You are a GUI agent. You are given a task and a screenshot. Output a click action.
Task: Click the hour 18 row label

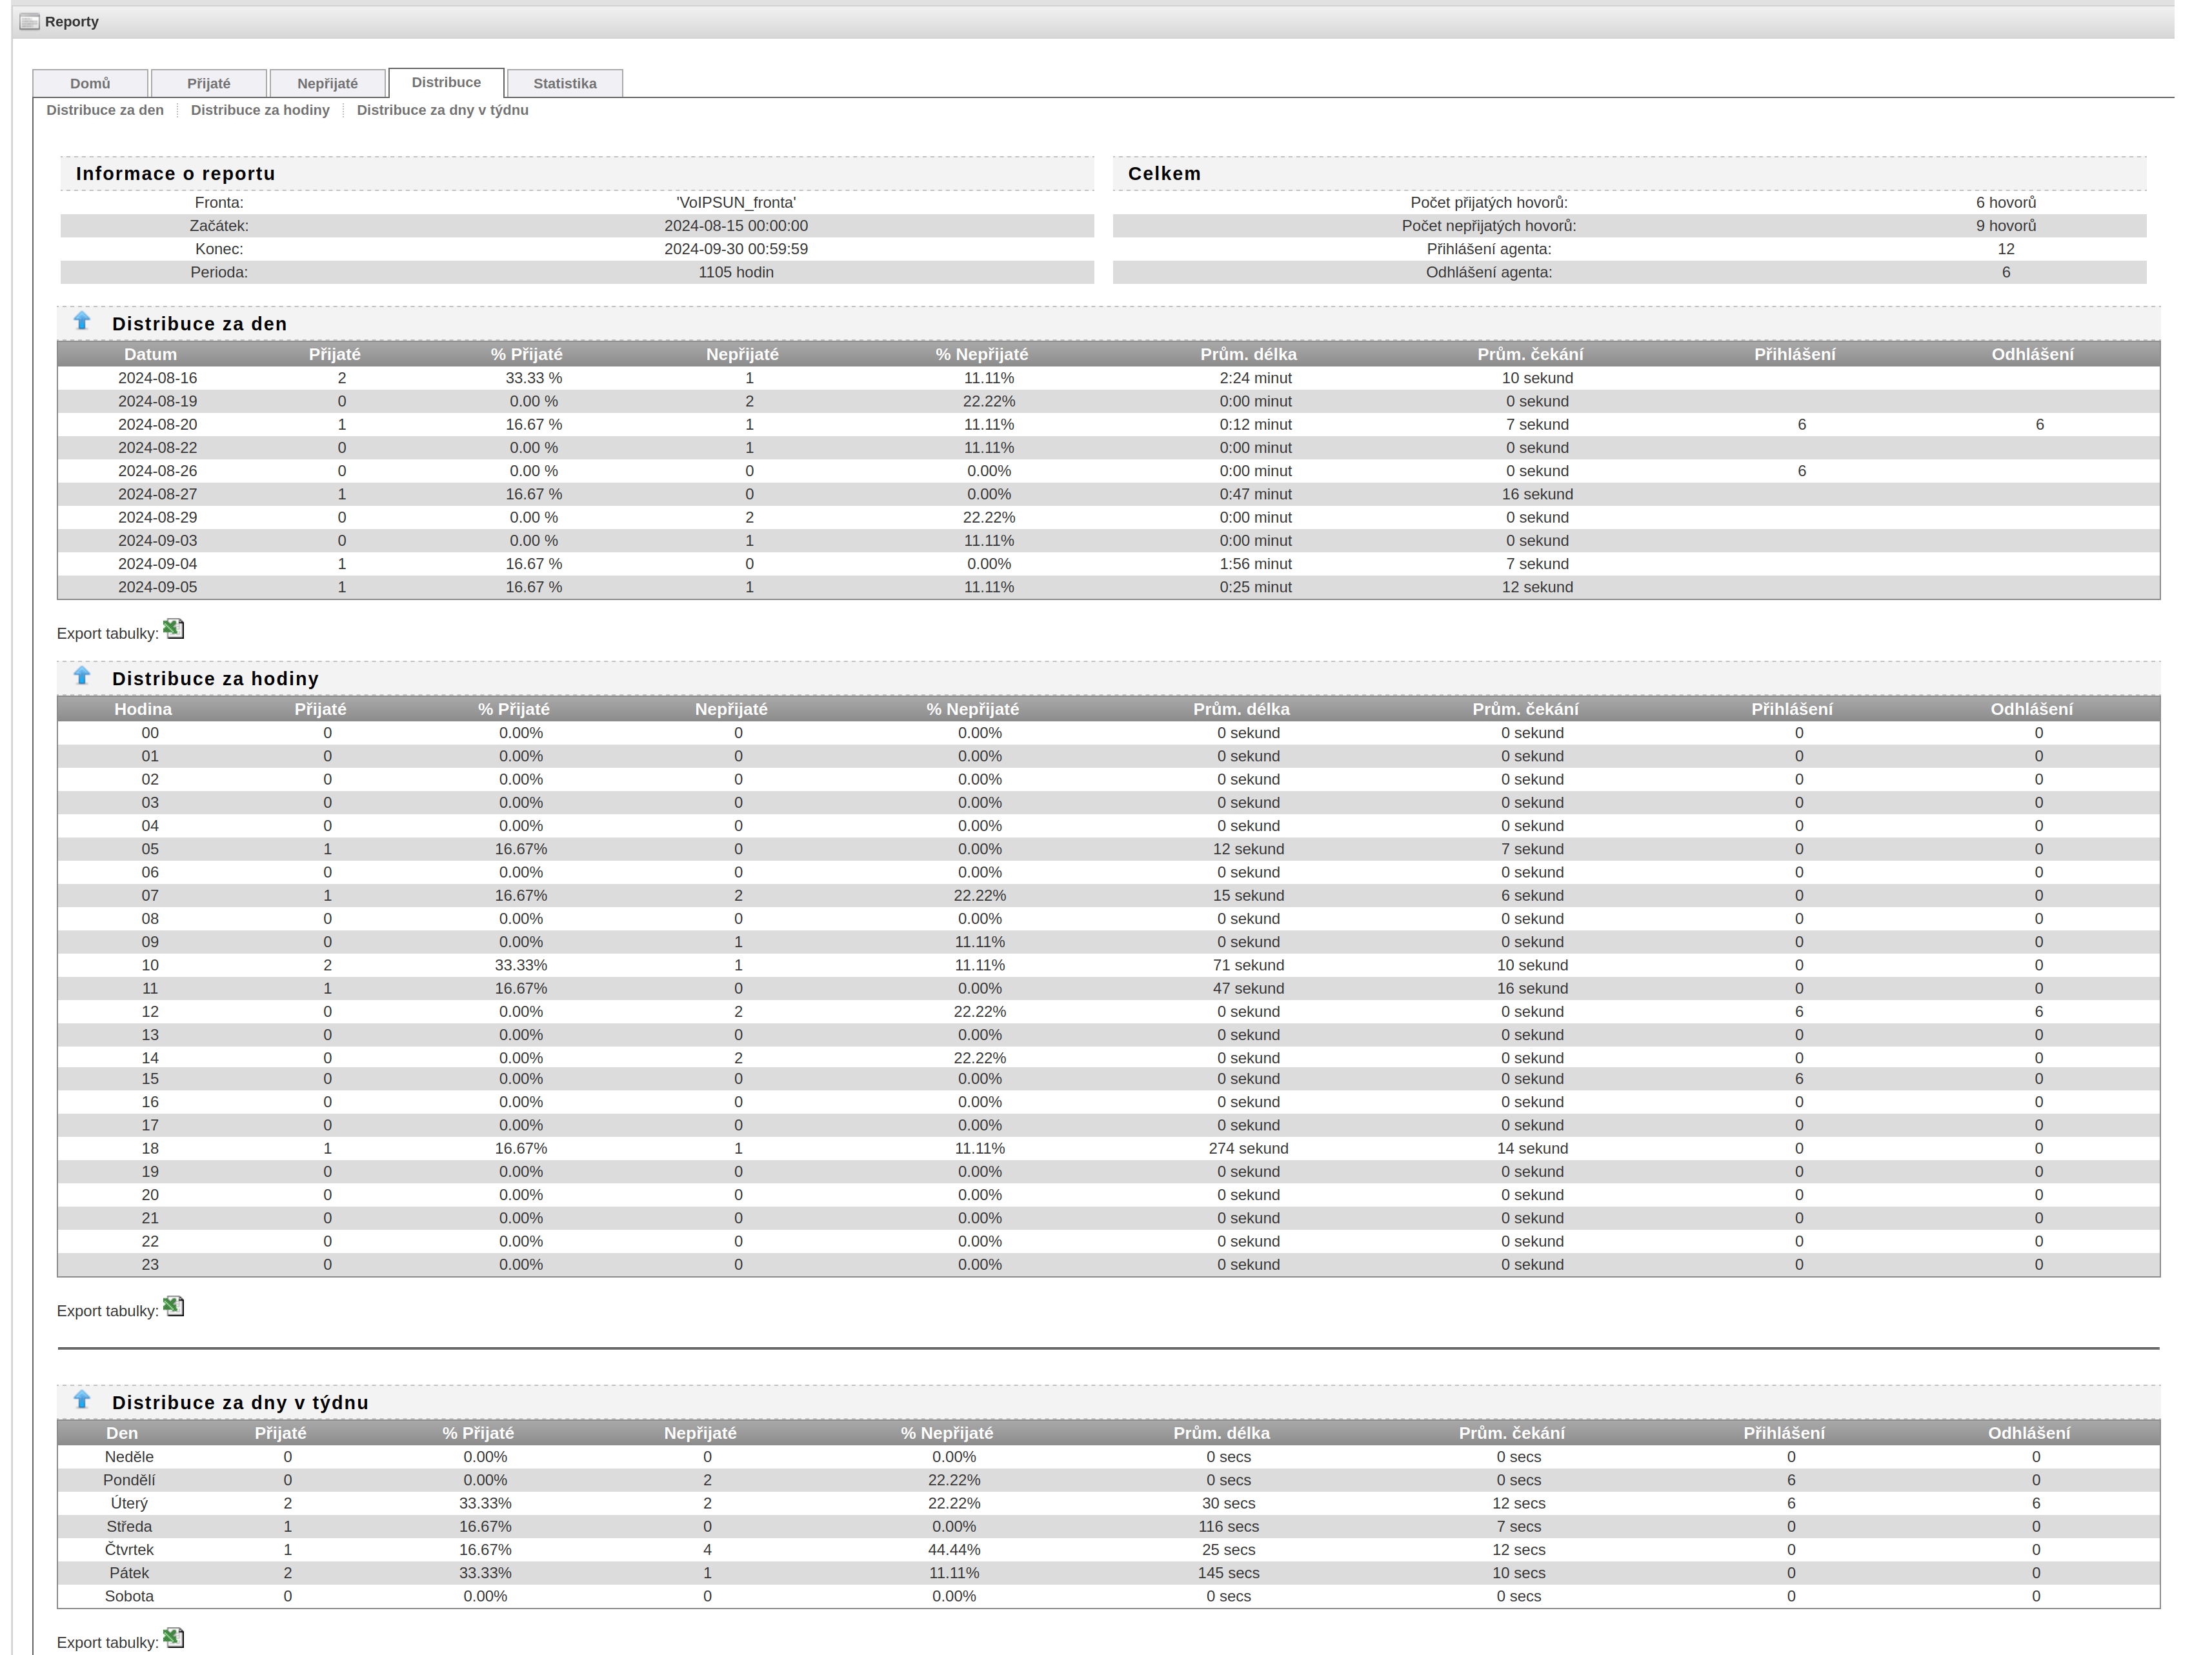150,1149
